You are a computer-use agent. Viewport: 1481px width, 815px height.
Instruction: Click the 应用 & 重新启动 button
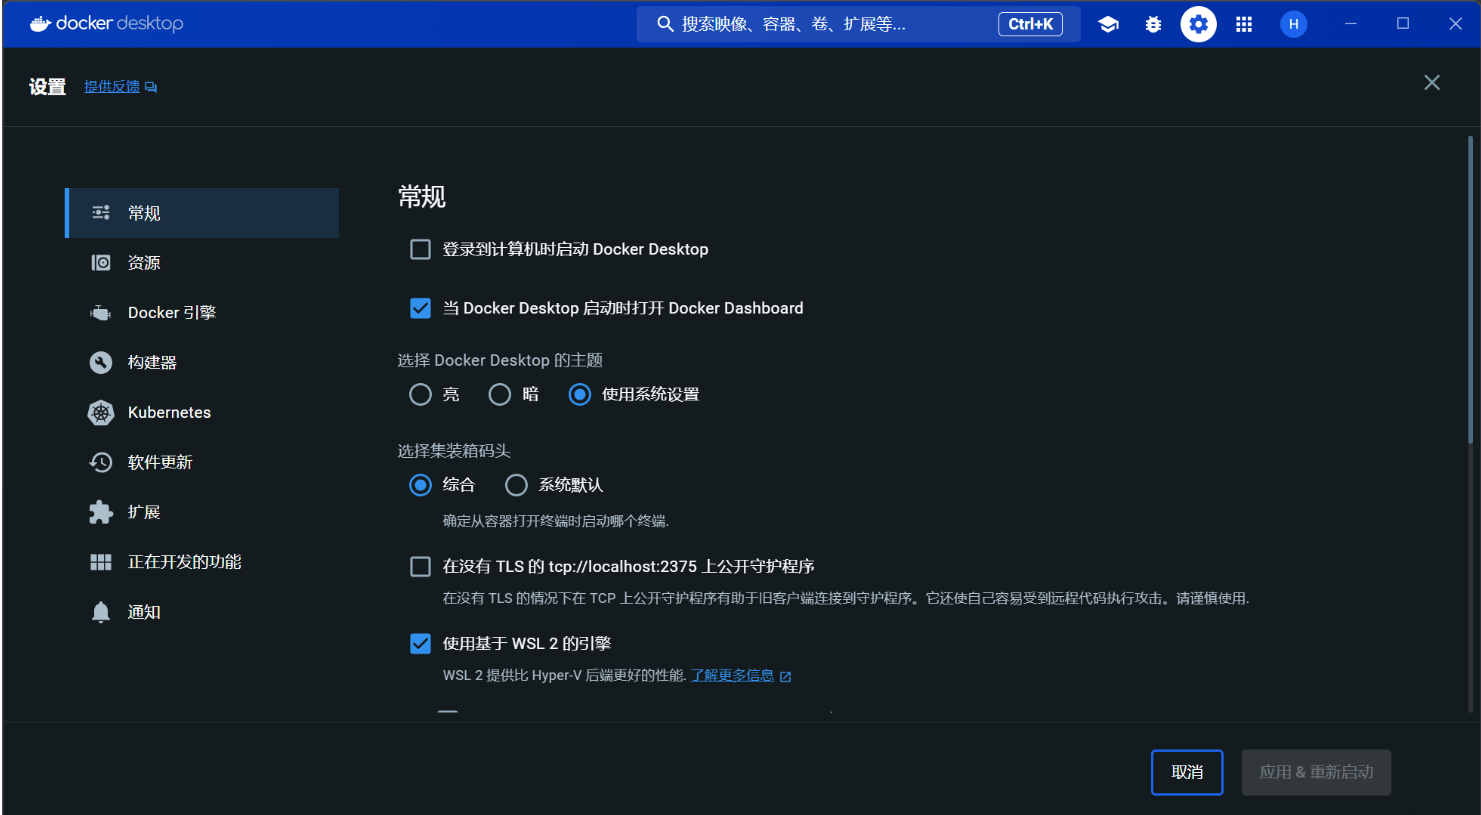pyautogui.click(x=1316, y=772)
